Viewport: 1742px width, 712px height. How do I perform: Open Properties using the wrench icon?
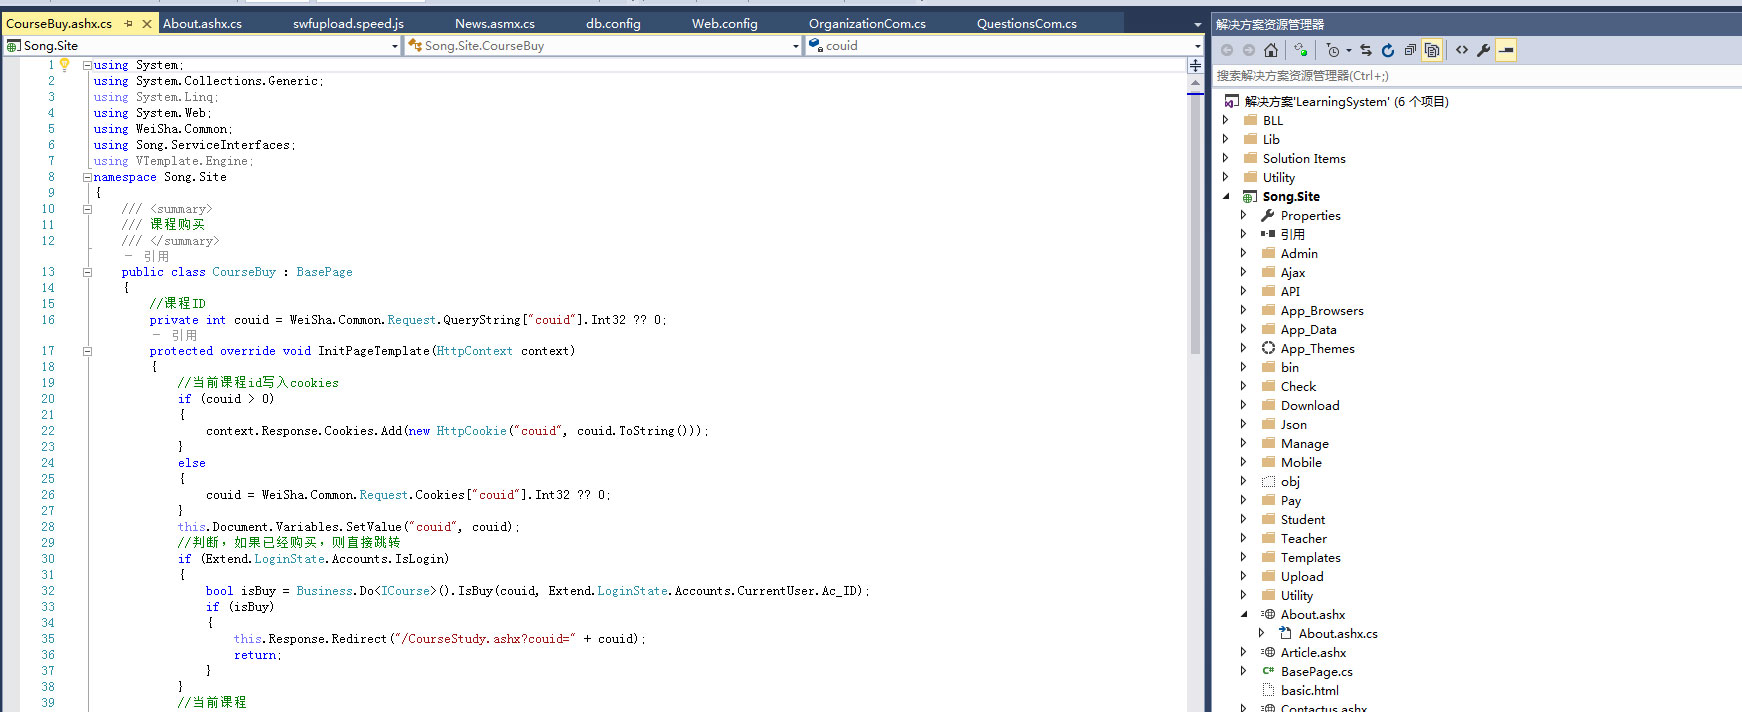pos(1483,50)
